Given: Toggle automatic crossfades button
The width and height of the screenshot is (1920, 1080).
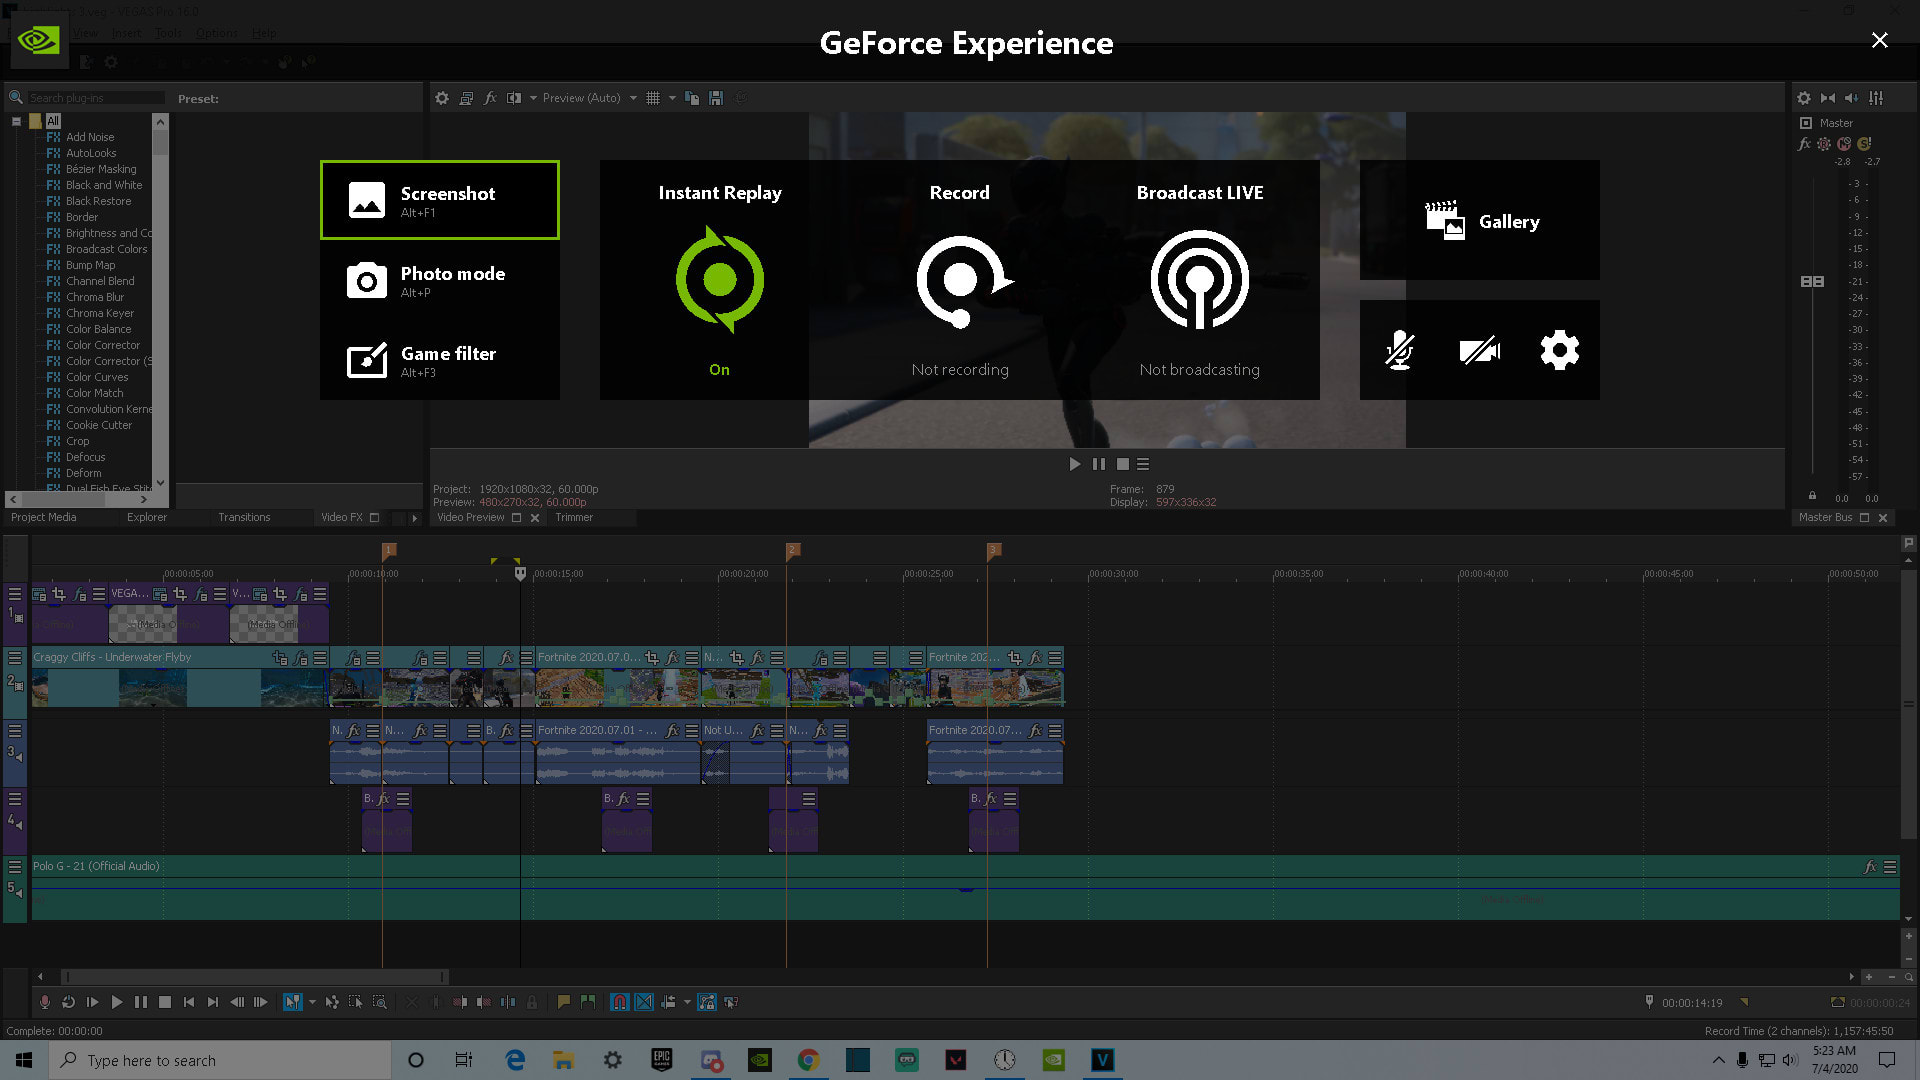Looking at the screenshot, I should click(x=644, y=1002).
